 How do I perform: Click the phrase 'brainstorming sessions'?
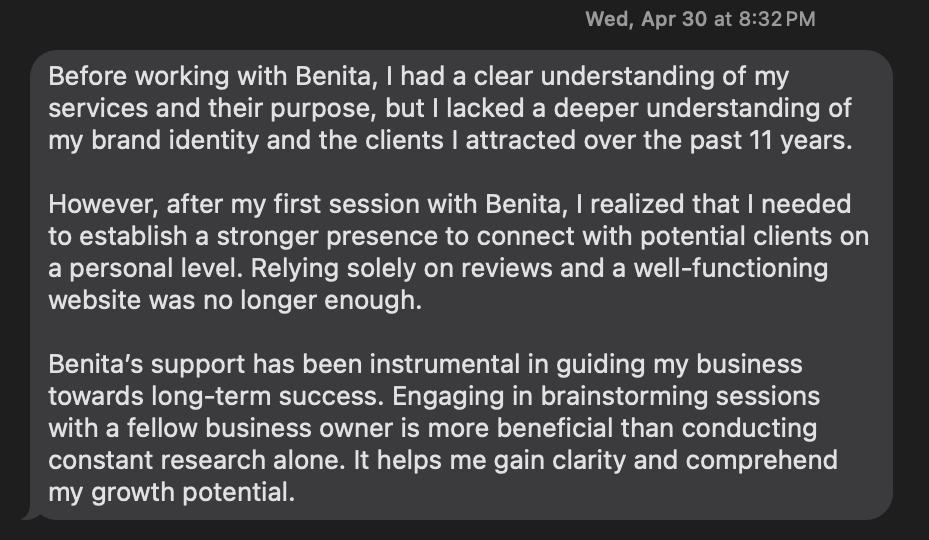pos(680,397)
